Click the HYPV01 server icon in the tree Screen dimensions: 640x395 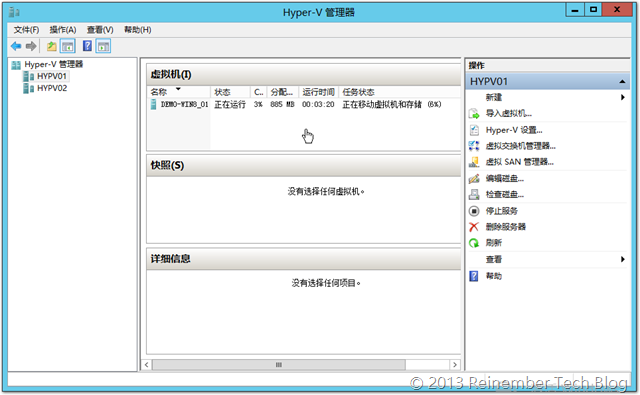tap(29, 76)
